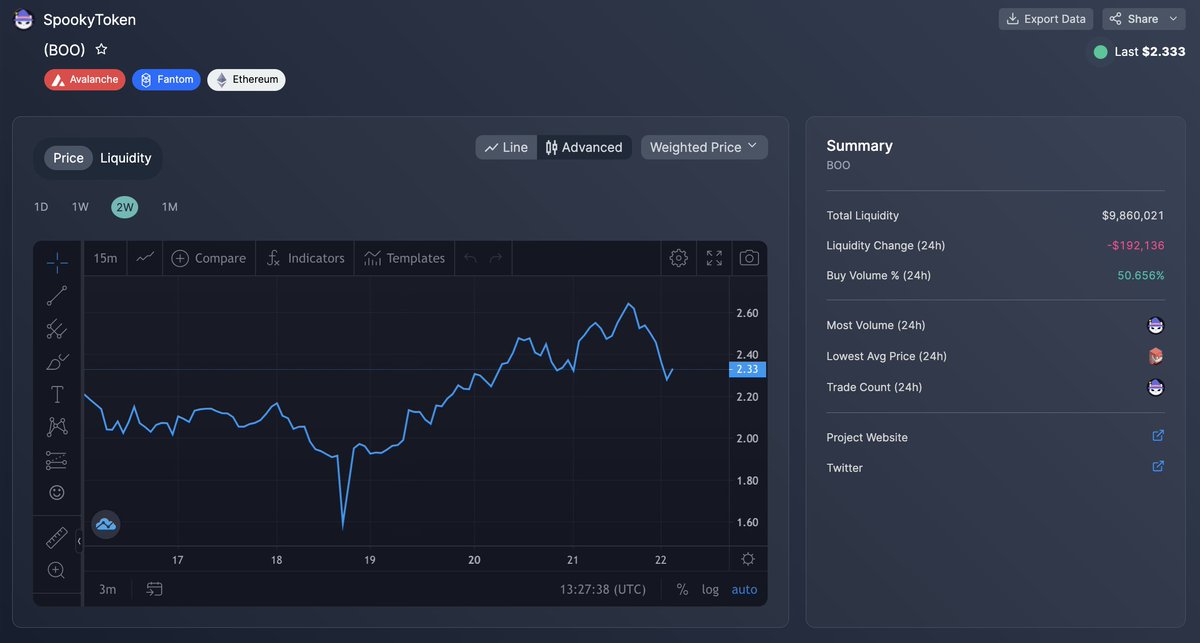Switch to Price view
This screenshot has width=1200, height=643.
tap(68, 158)
